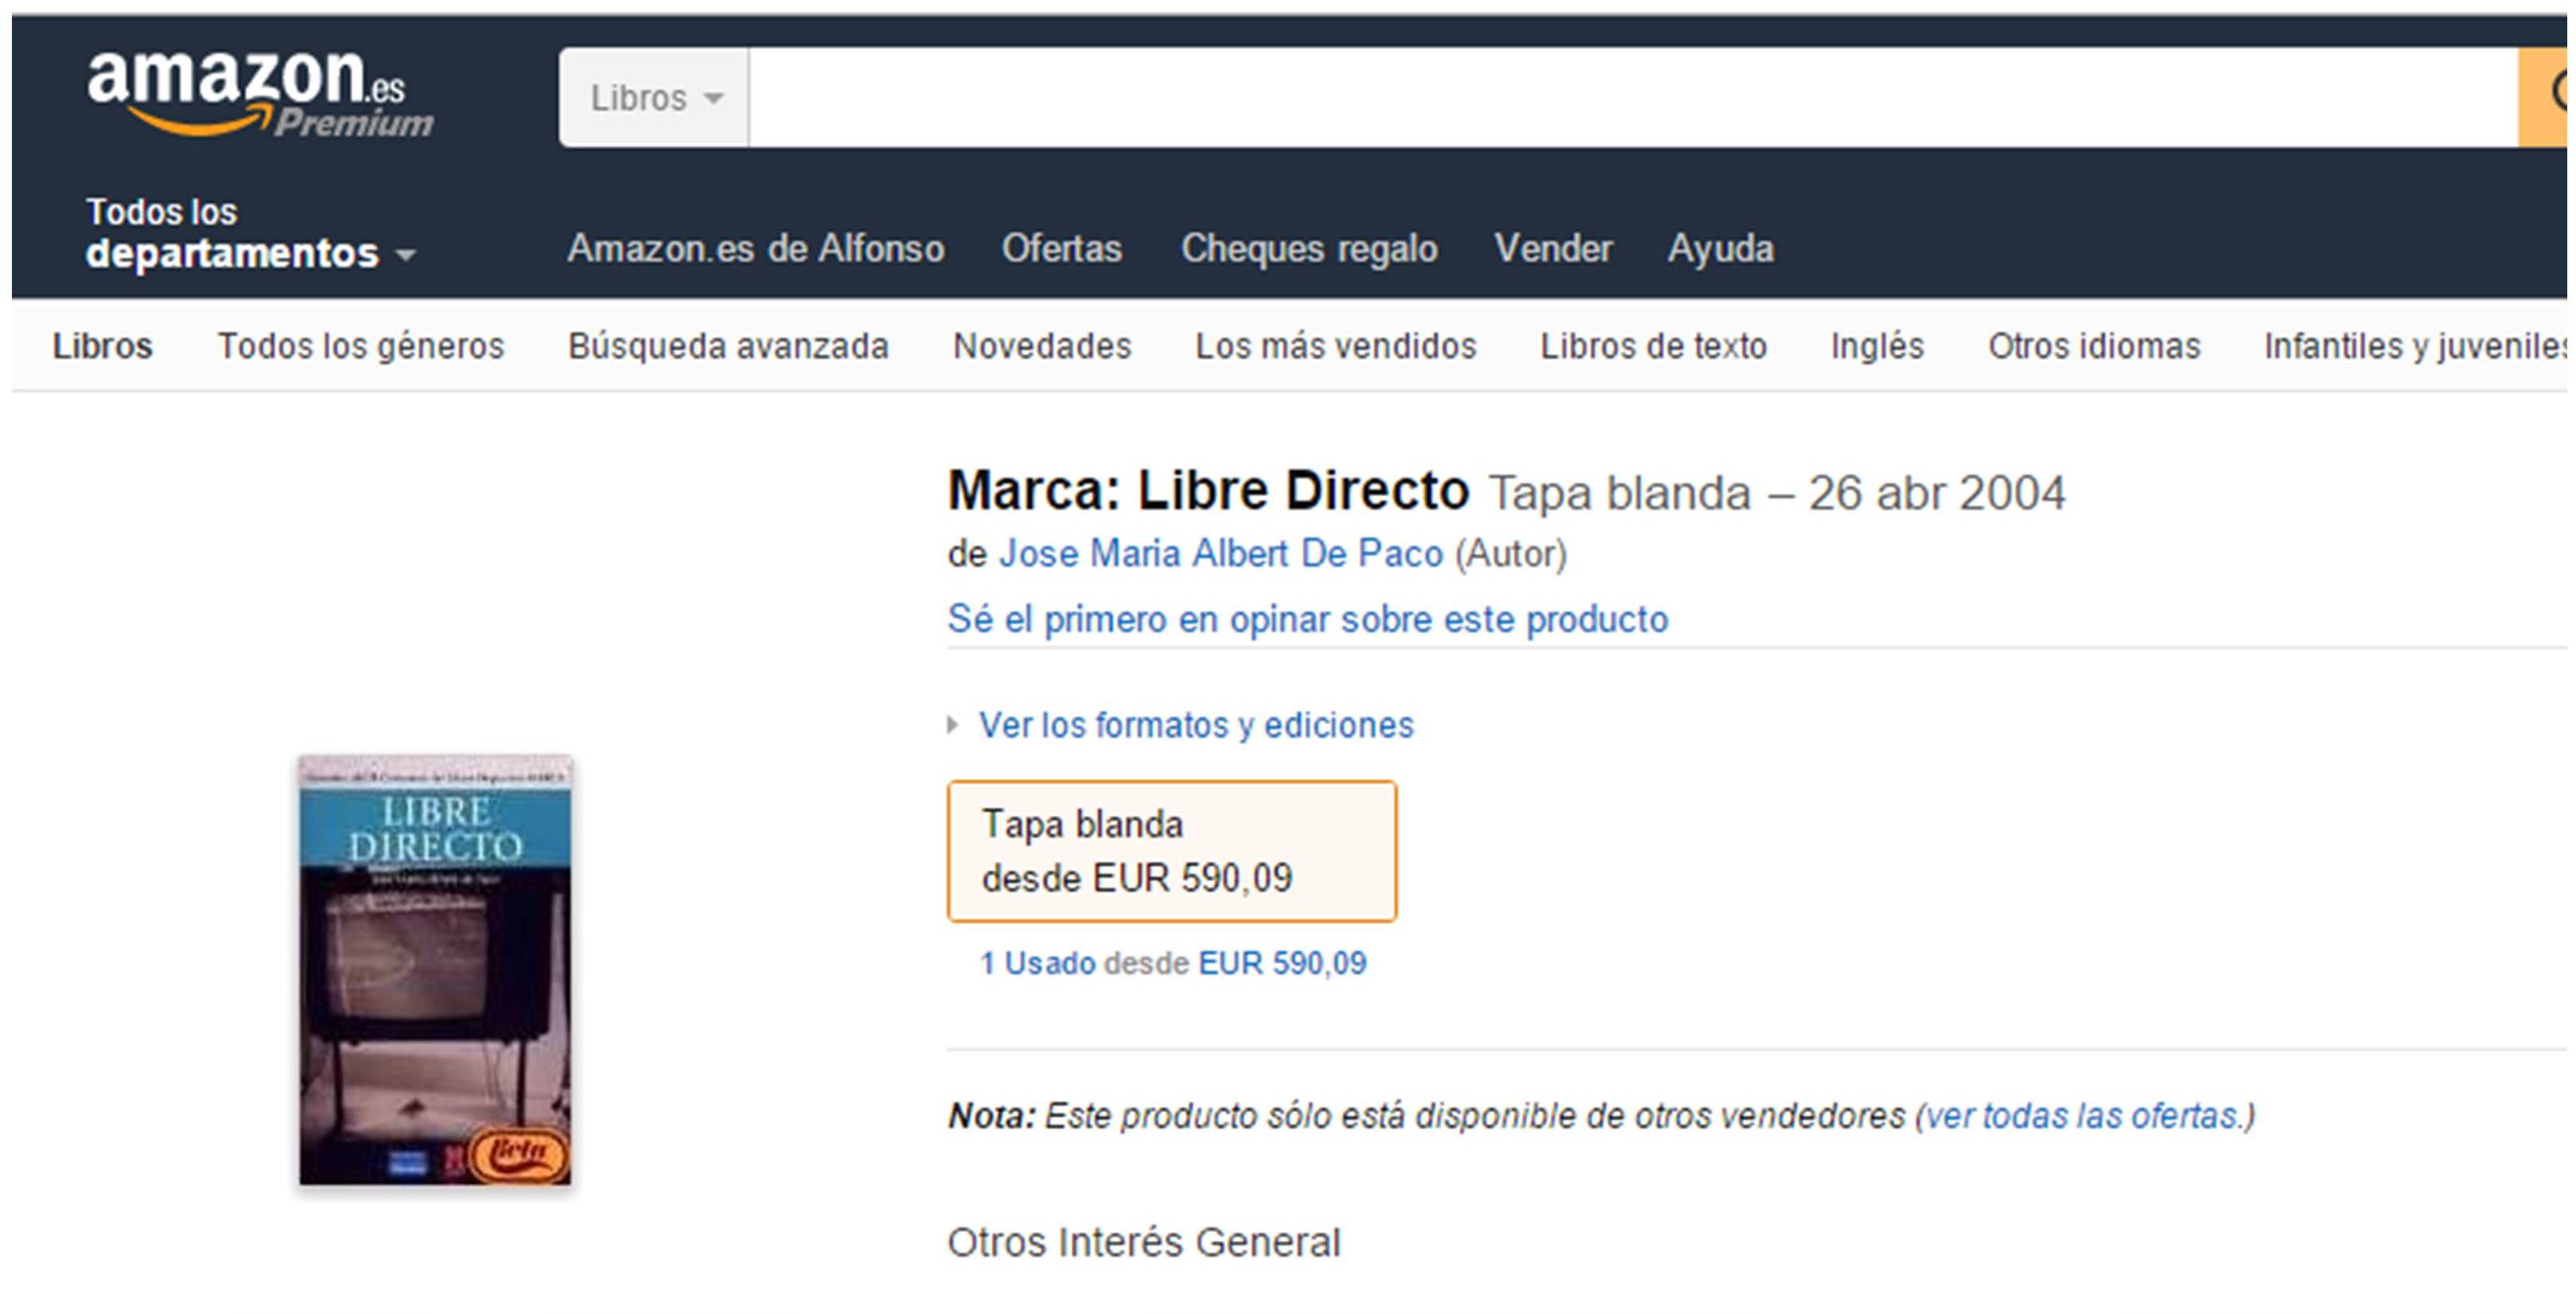The image size is (2576, 1314).
Task: Open Búsqueda avanzada in the books bar
Action: coord(728,346)
